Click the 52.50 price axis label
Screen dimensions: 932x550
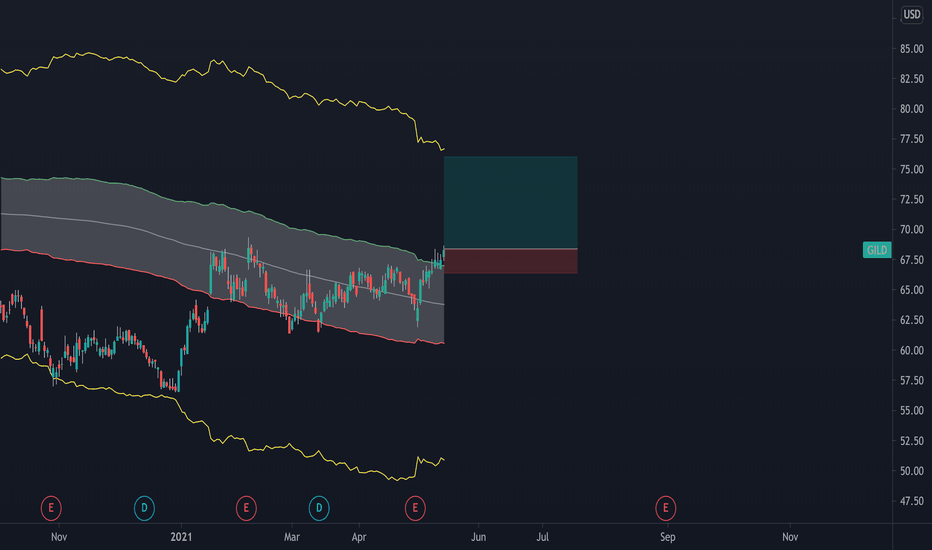pyautogui.click(x=912, y=441)
